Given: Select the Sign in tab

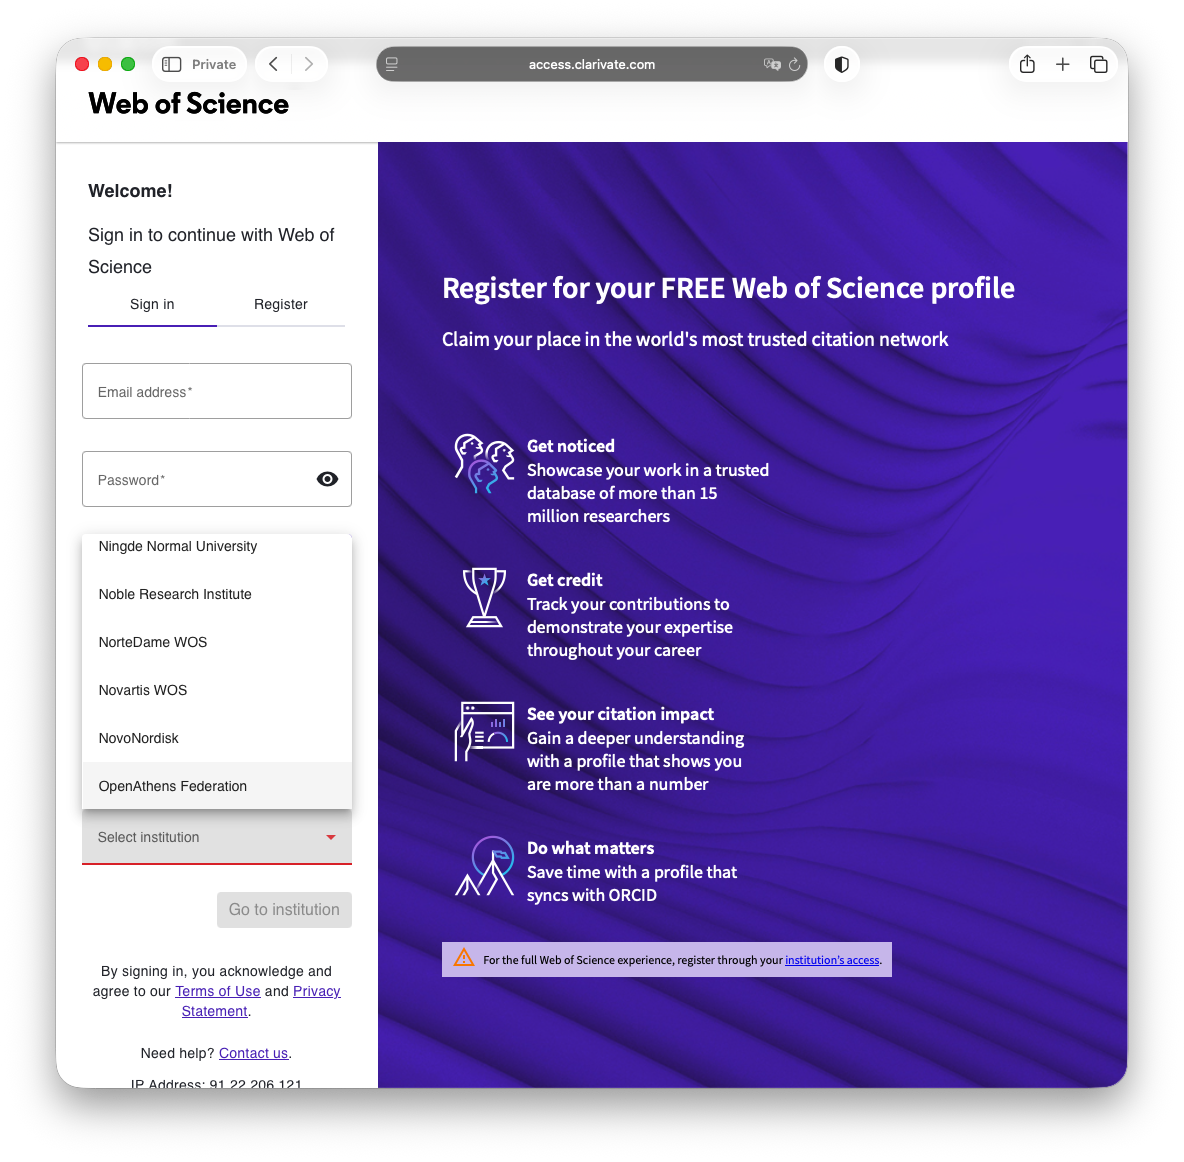Looking at the screenshot, I should [152, 304].
